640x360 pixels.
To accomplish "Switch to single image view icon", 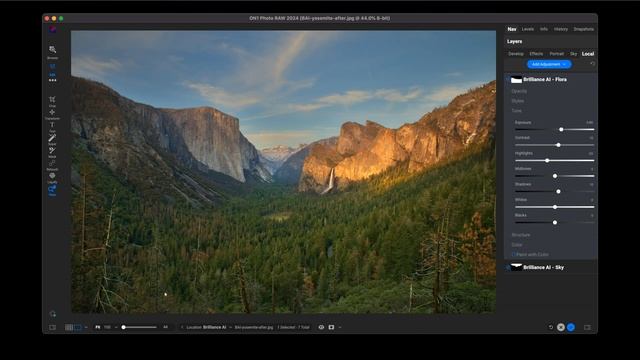I will (78, 327).
